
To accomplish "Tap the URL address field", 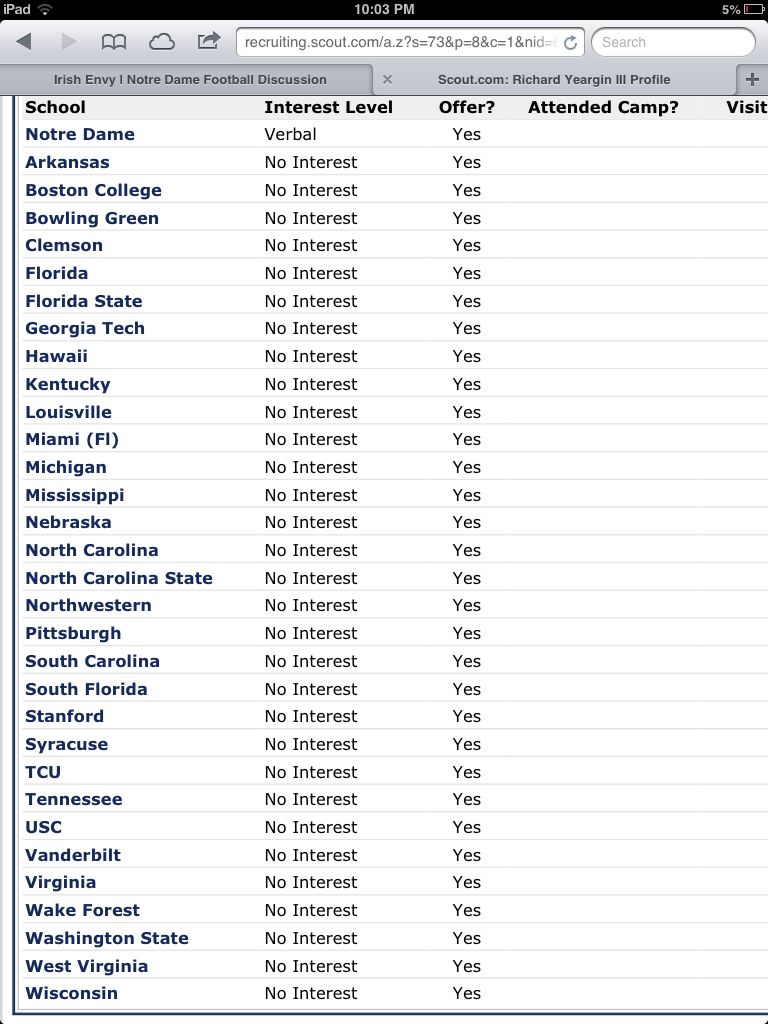I will point(400,42).
